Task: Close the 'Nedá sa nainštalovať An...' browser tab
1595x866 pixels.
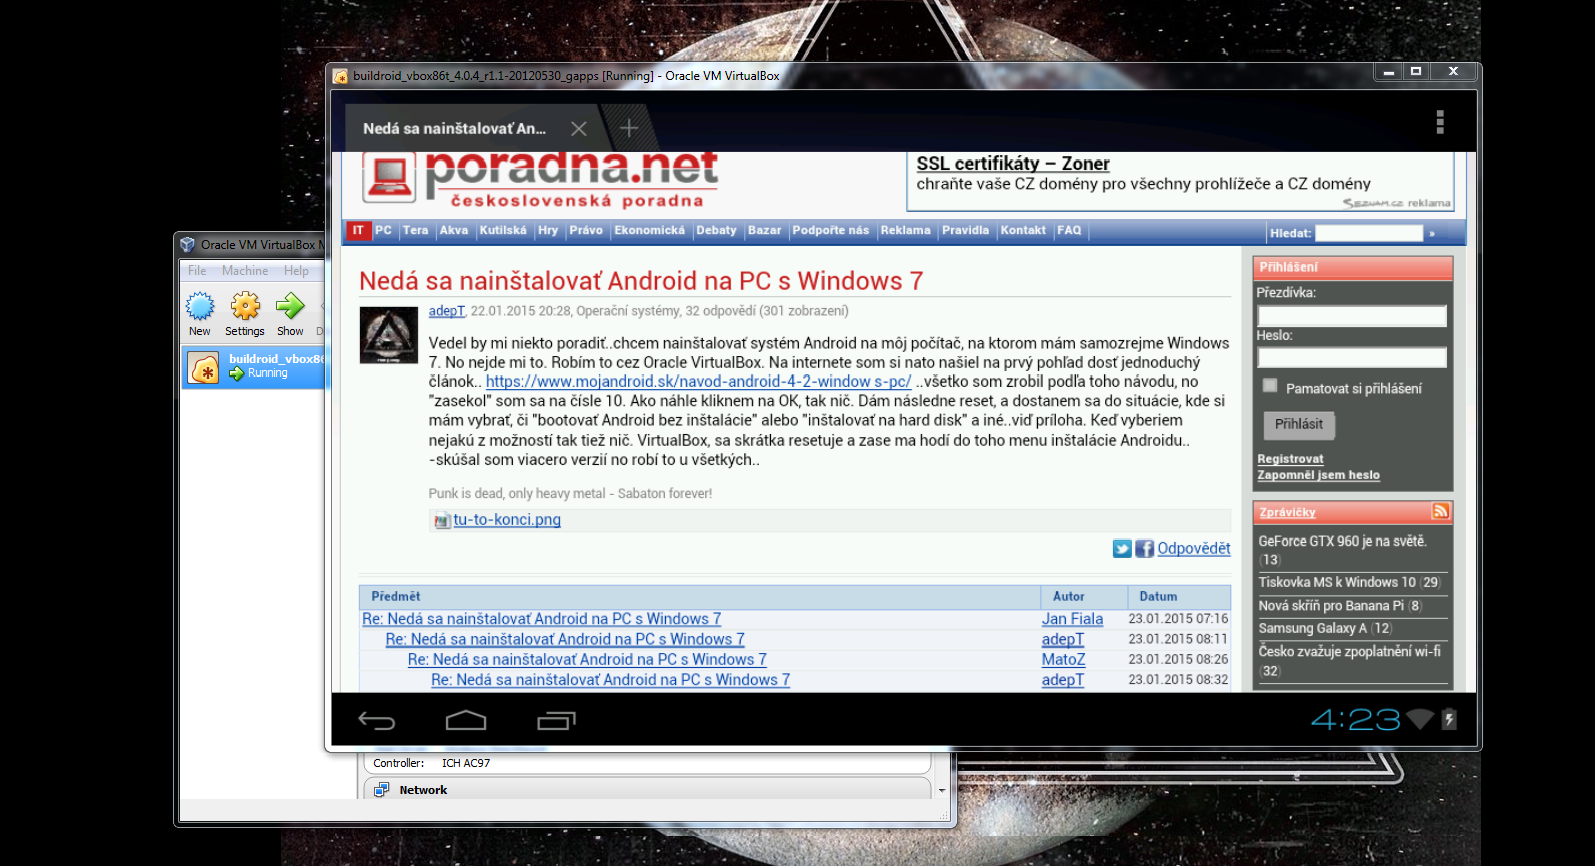Action: [579, 129]
